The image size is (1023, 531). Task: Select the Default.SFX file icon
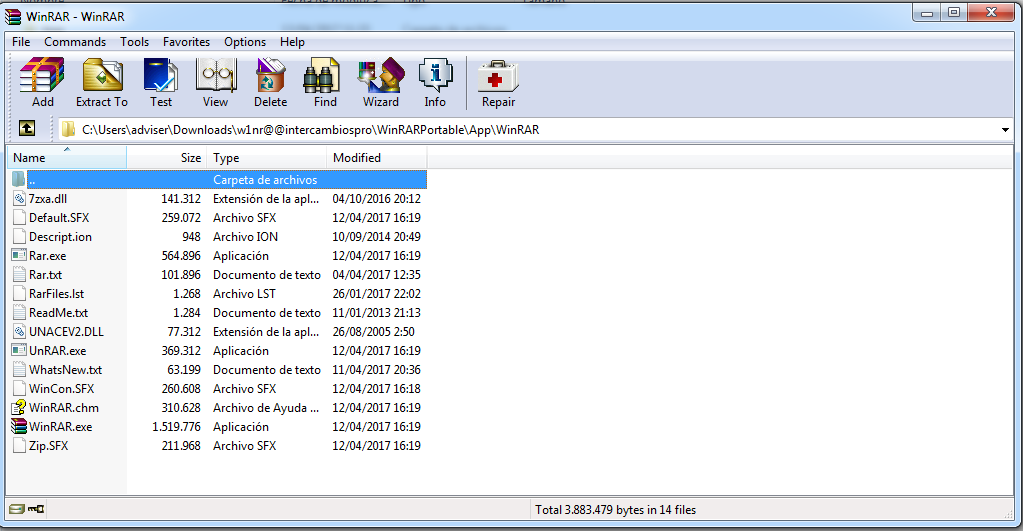[20, 217]
